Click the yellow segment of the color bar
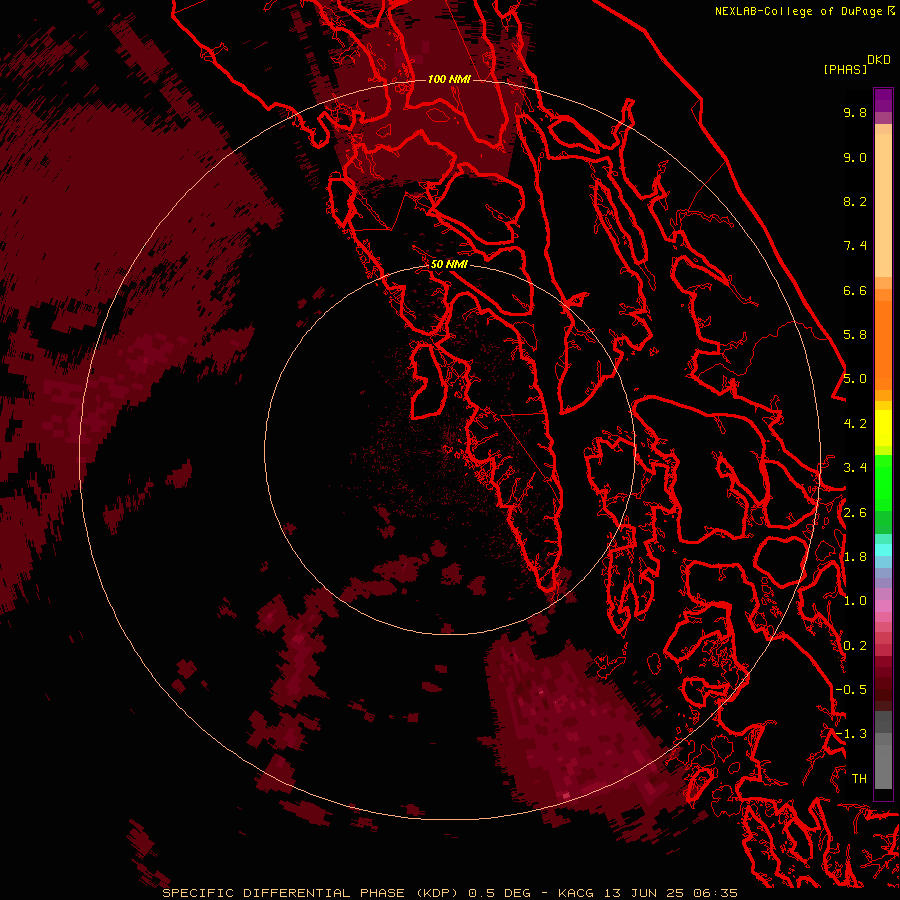This screenshot has width=900, height=900. (x=883, y=428)
